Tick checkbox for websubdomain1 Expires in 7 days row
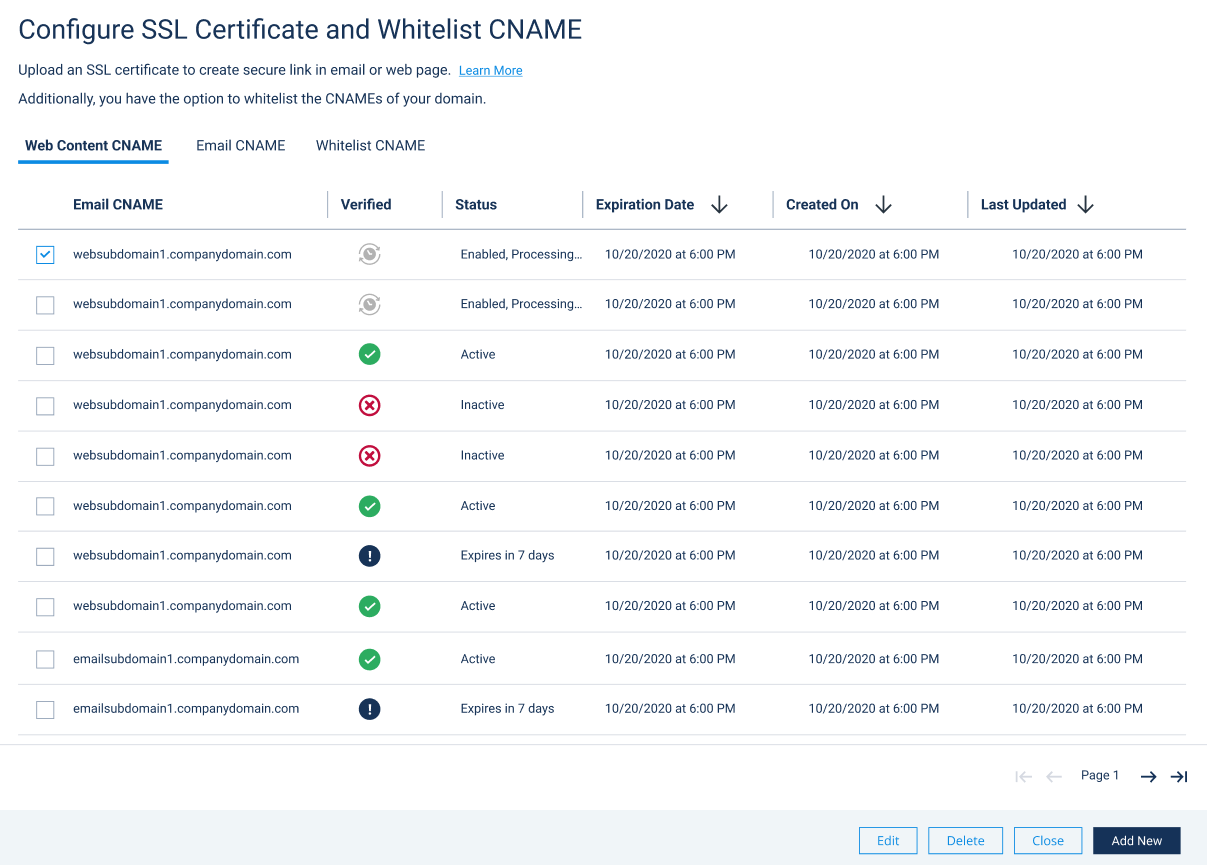1207x865 pixels. 45,556
